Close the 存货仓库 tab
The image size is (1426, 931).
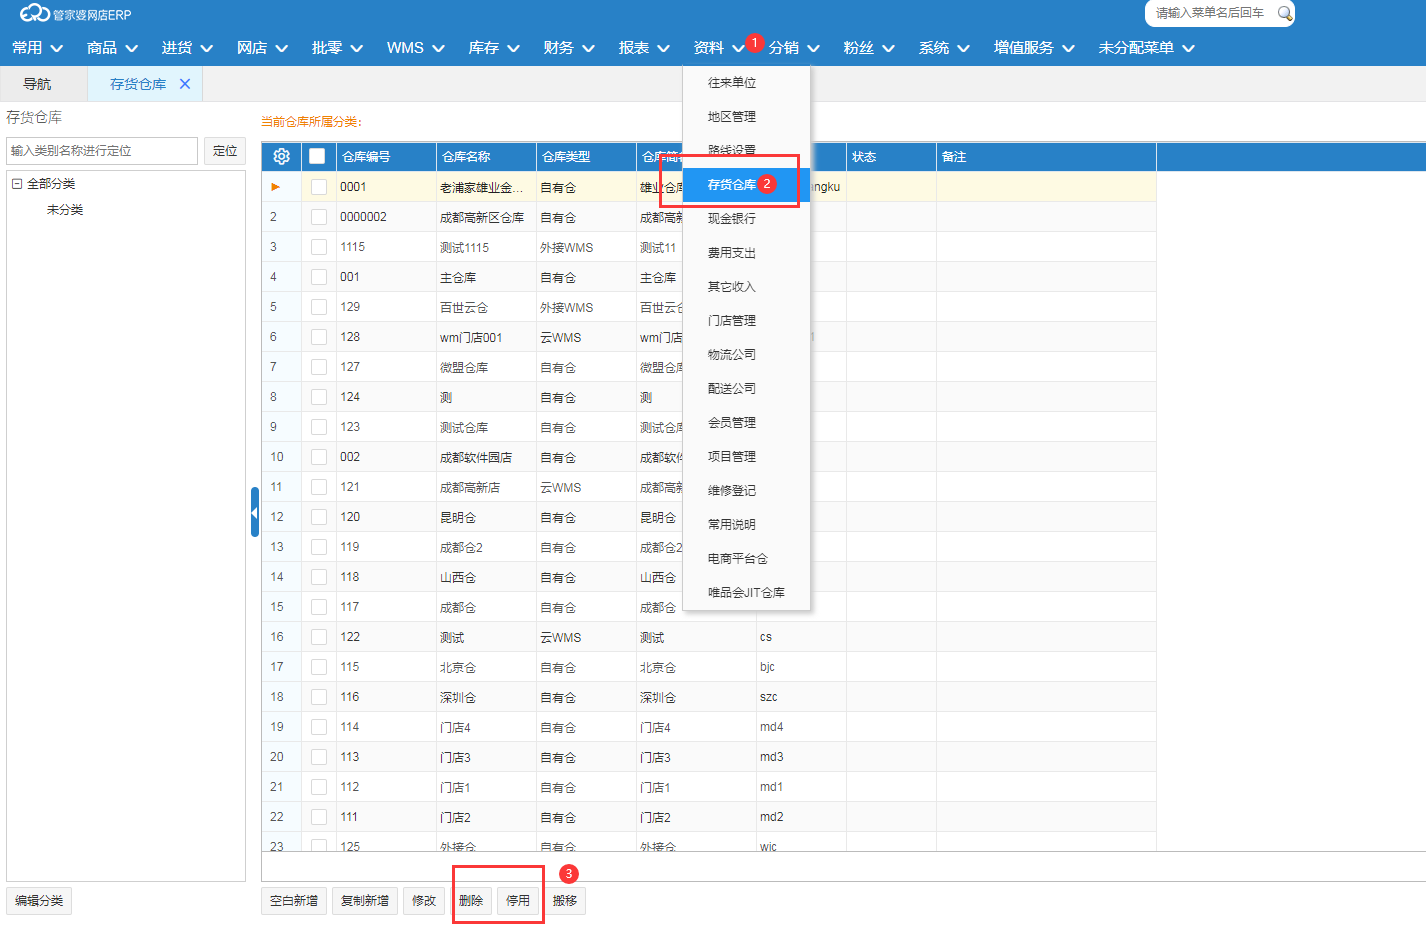pos(185,84)
